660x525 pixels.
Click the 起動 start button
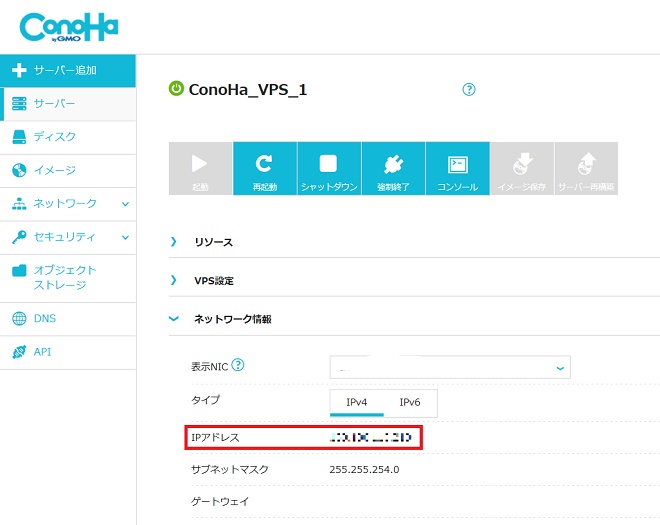tap(200, 168)
